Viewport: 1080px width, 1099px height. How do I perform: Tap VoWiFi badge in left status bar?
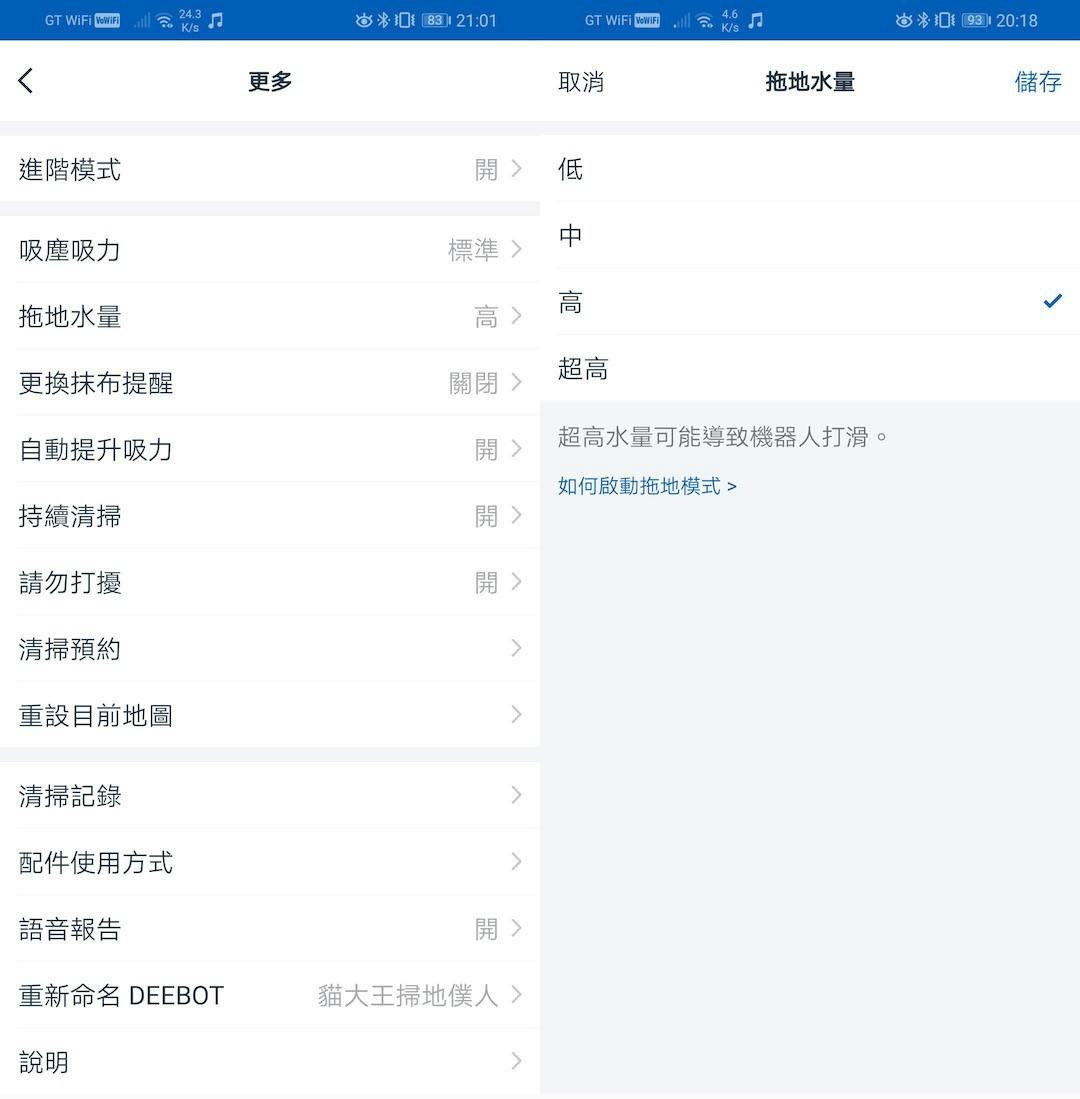coord(107,20)
